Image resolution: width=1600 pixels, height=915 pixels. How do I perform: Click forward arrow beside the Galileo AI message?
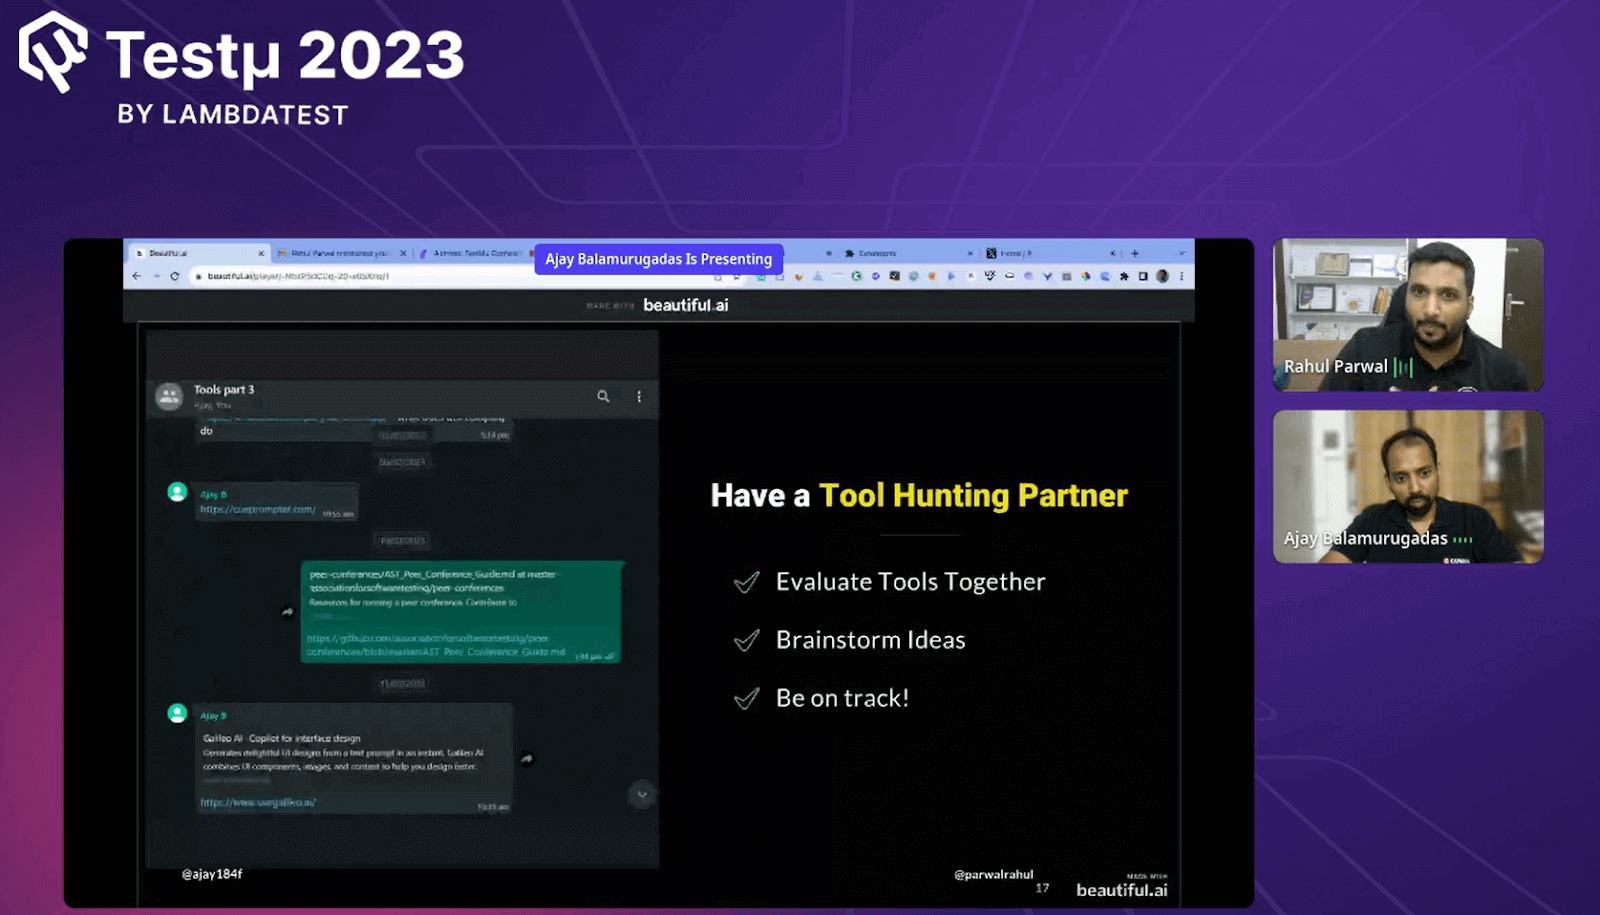pos(527,759)
